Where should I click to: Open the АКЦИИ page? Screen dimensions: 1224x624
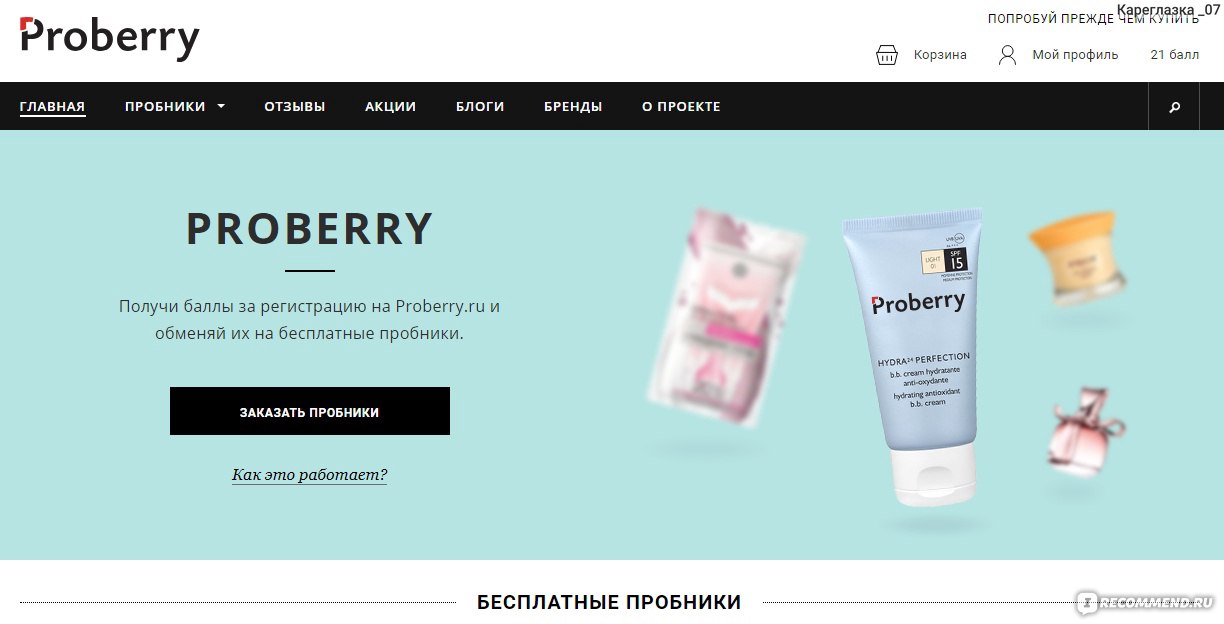click(x=391, y=106)
